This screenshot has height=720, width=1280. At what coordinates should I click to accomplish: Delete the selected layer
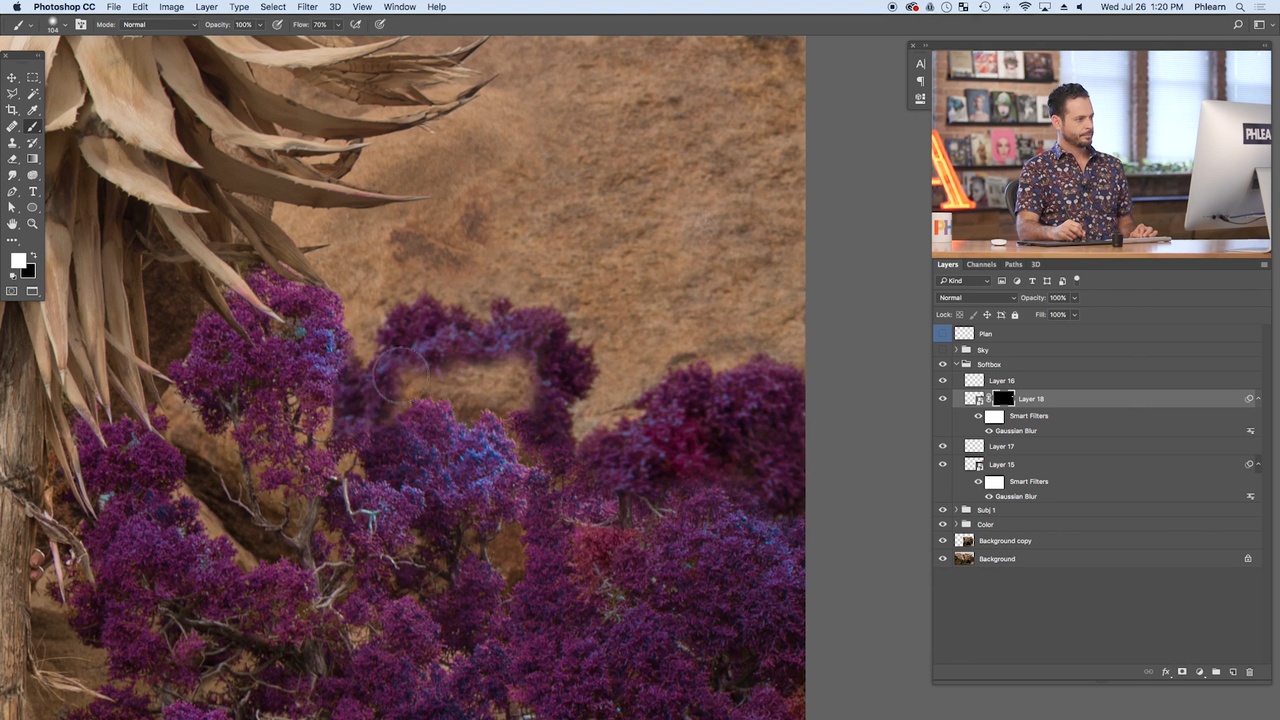1249,672
